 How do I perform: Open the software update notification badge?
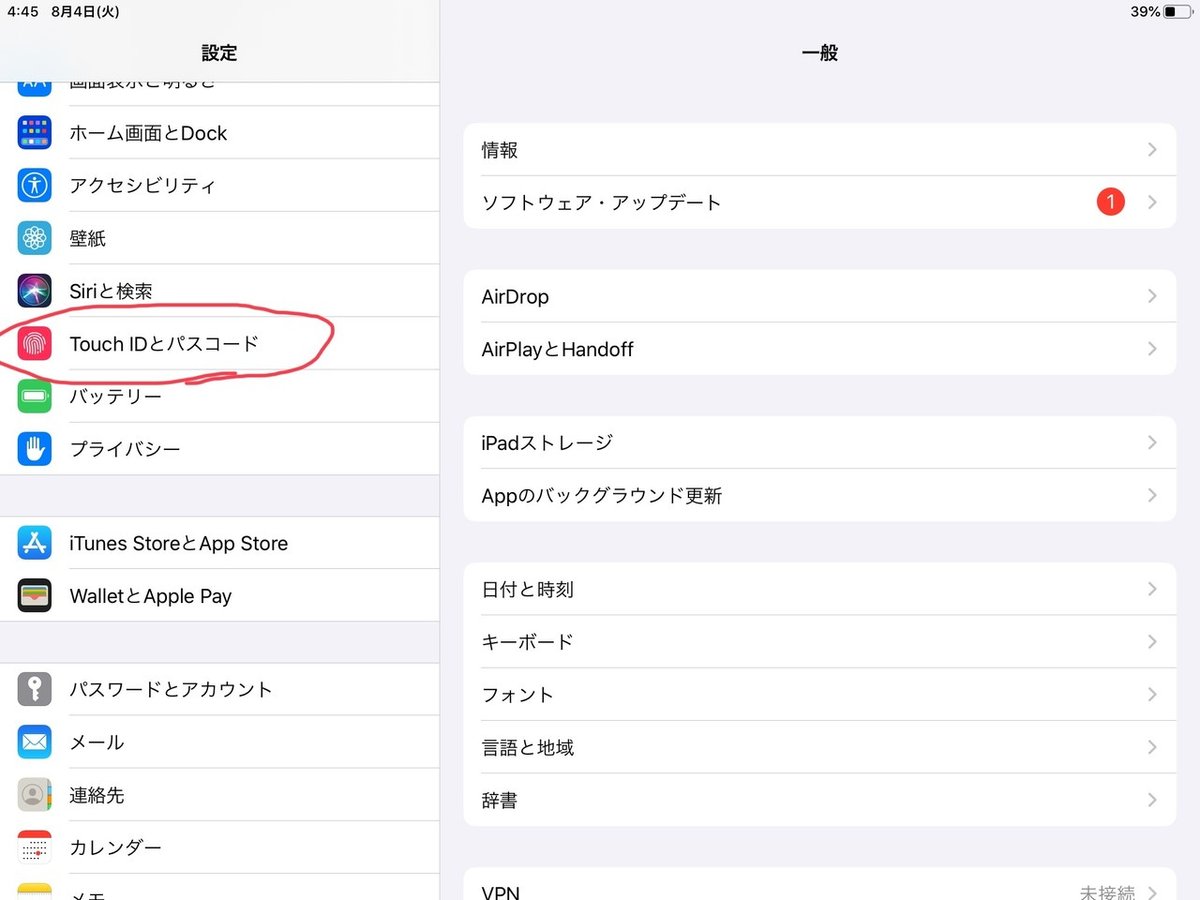pos(1110,202)
